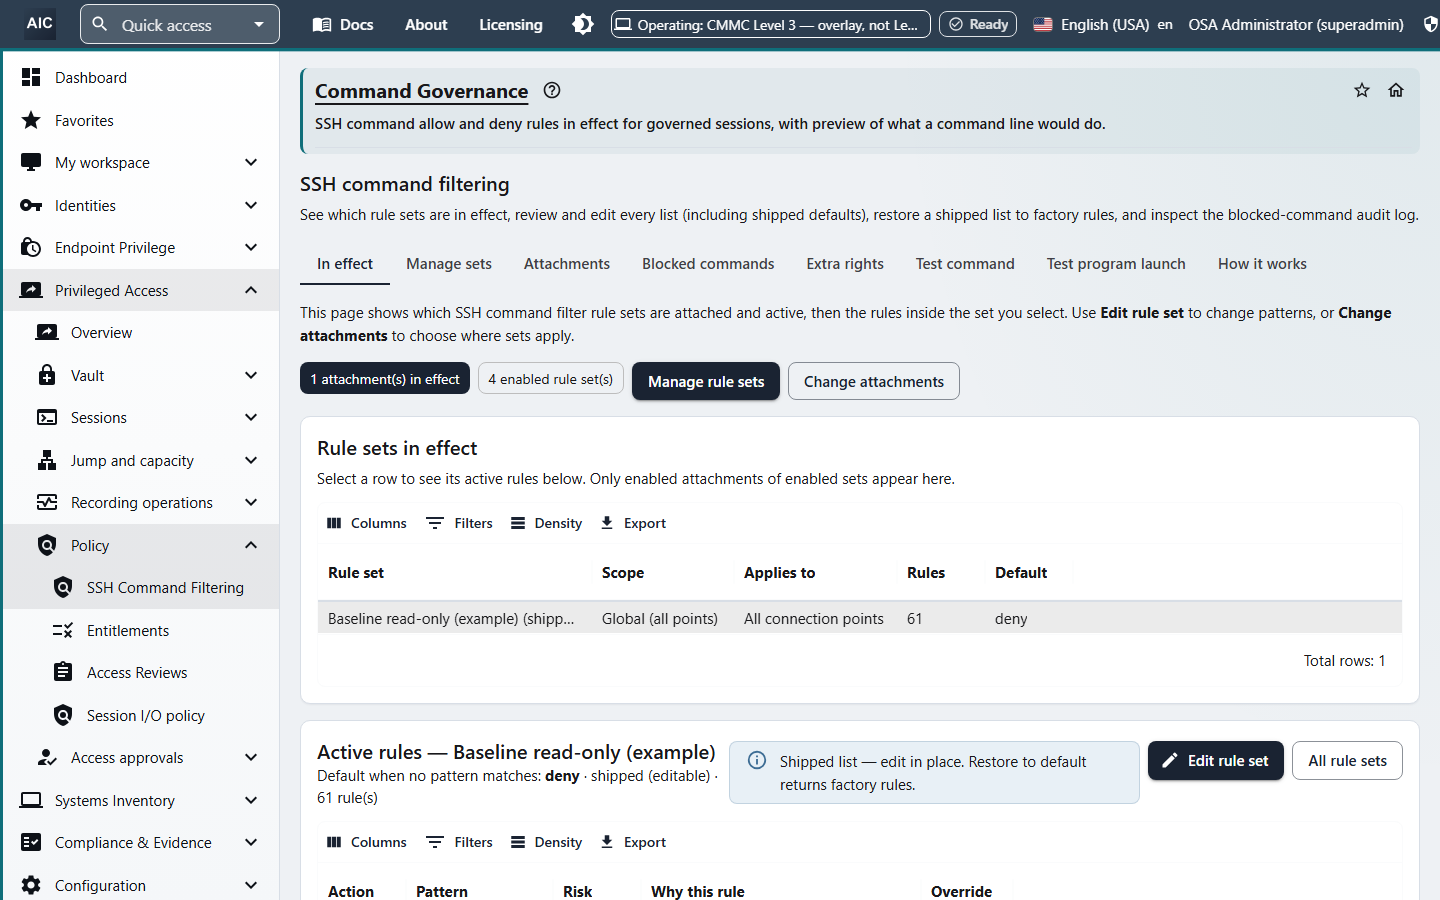1440x900 pixels.
Task: Switch to the Manage sets tab
Action: pyautogui.click(x=449, y=264)
